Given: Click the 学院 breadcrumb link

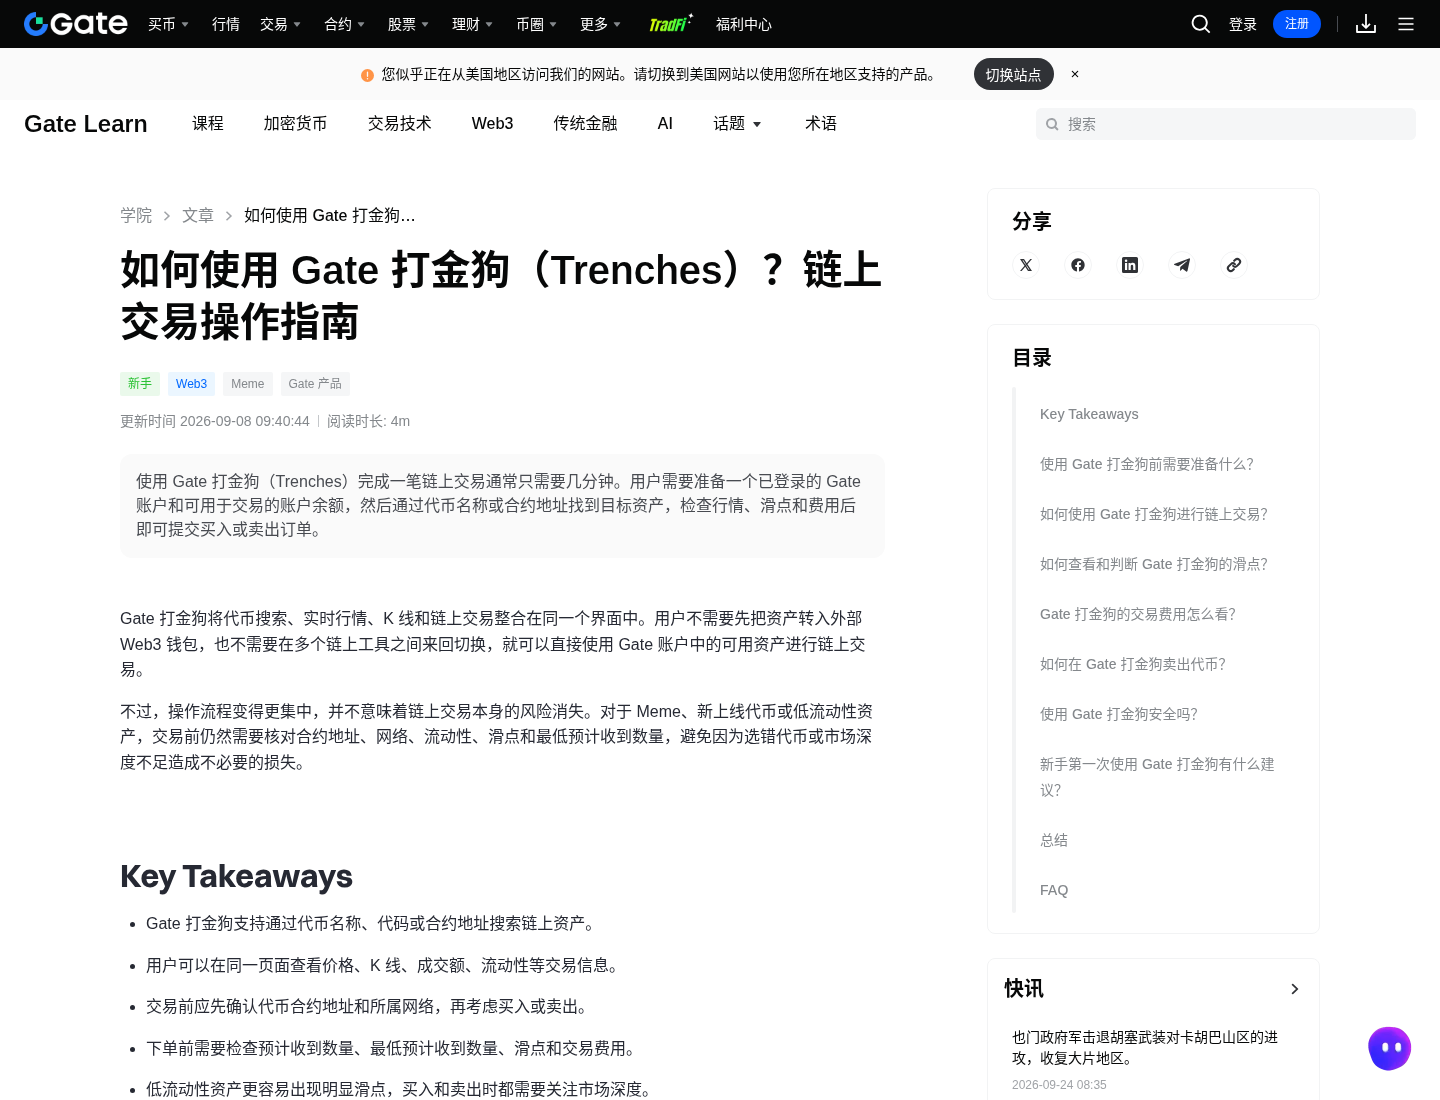Looking at the screenshot, I should click(x=136, y=215).
